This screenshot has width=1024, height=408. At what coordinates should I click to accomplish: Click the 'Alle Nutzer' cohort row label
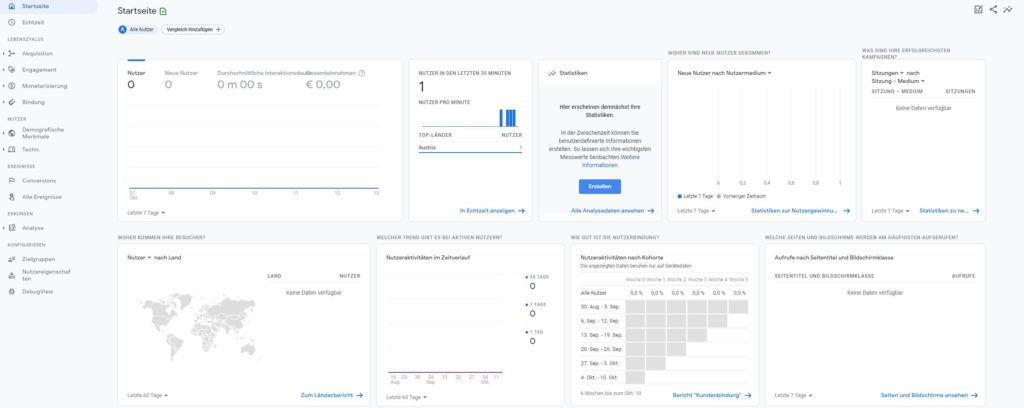point(594,292)
